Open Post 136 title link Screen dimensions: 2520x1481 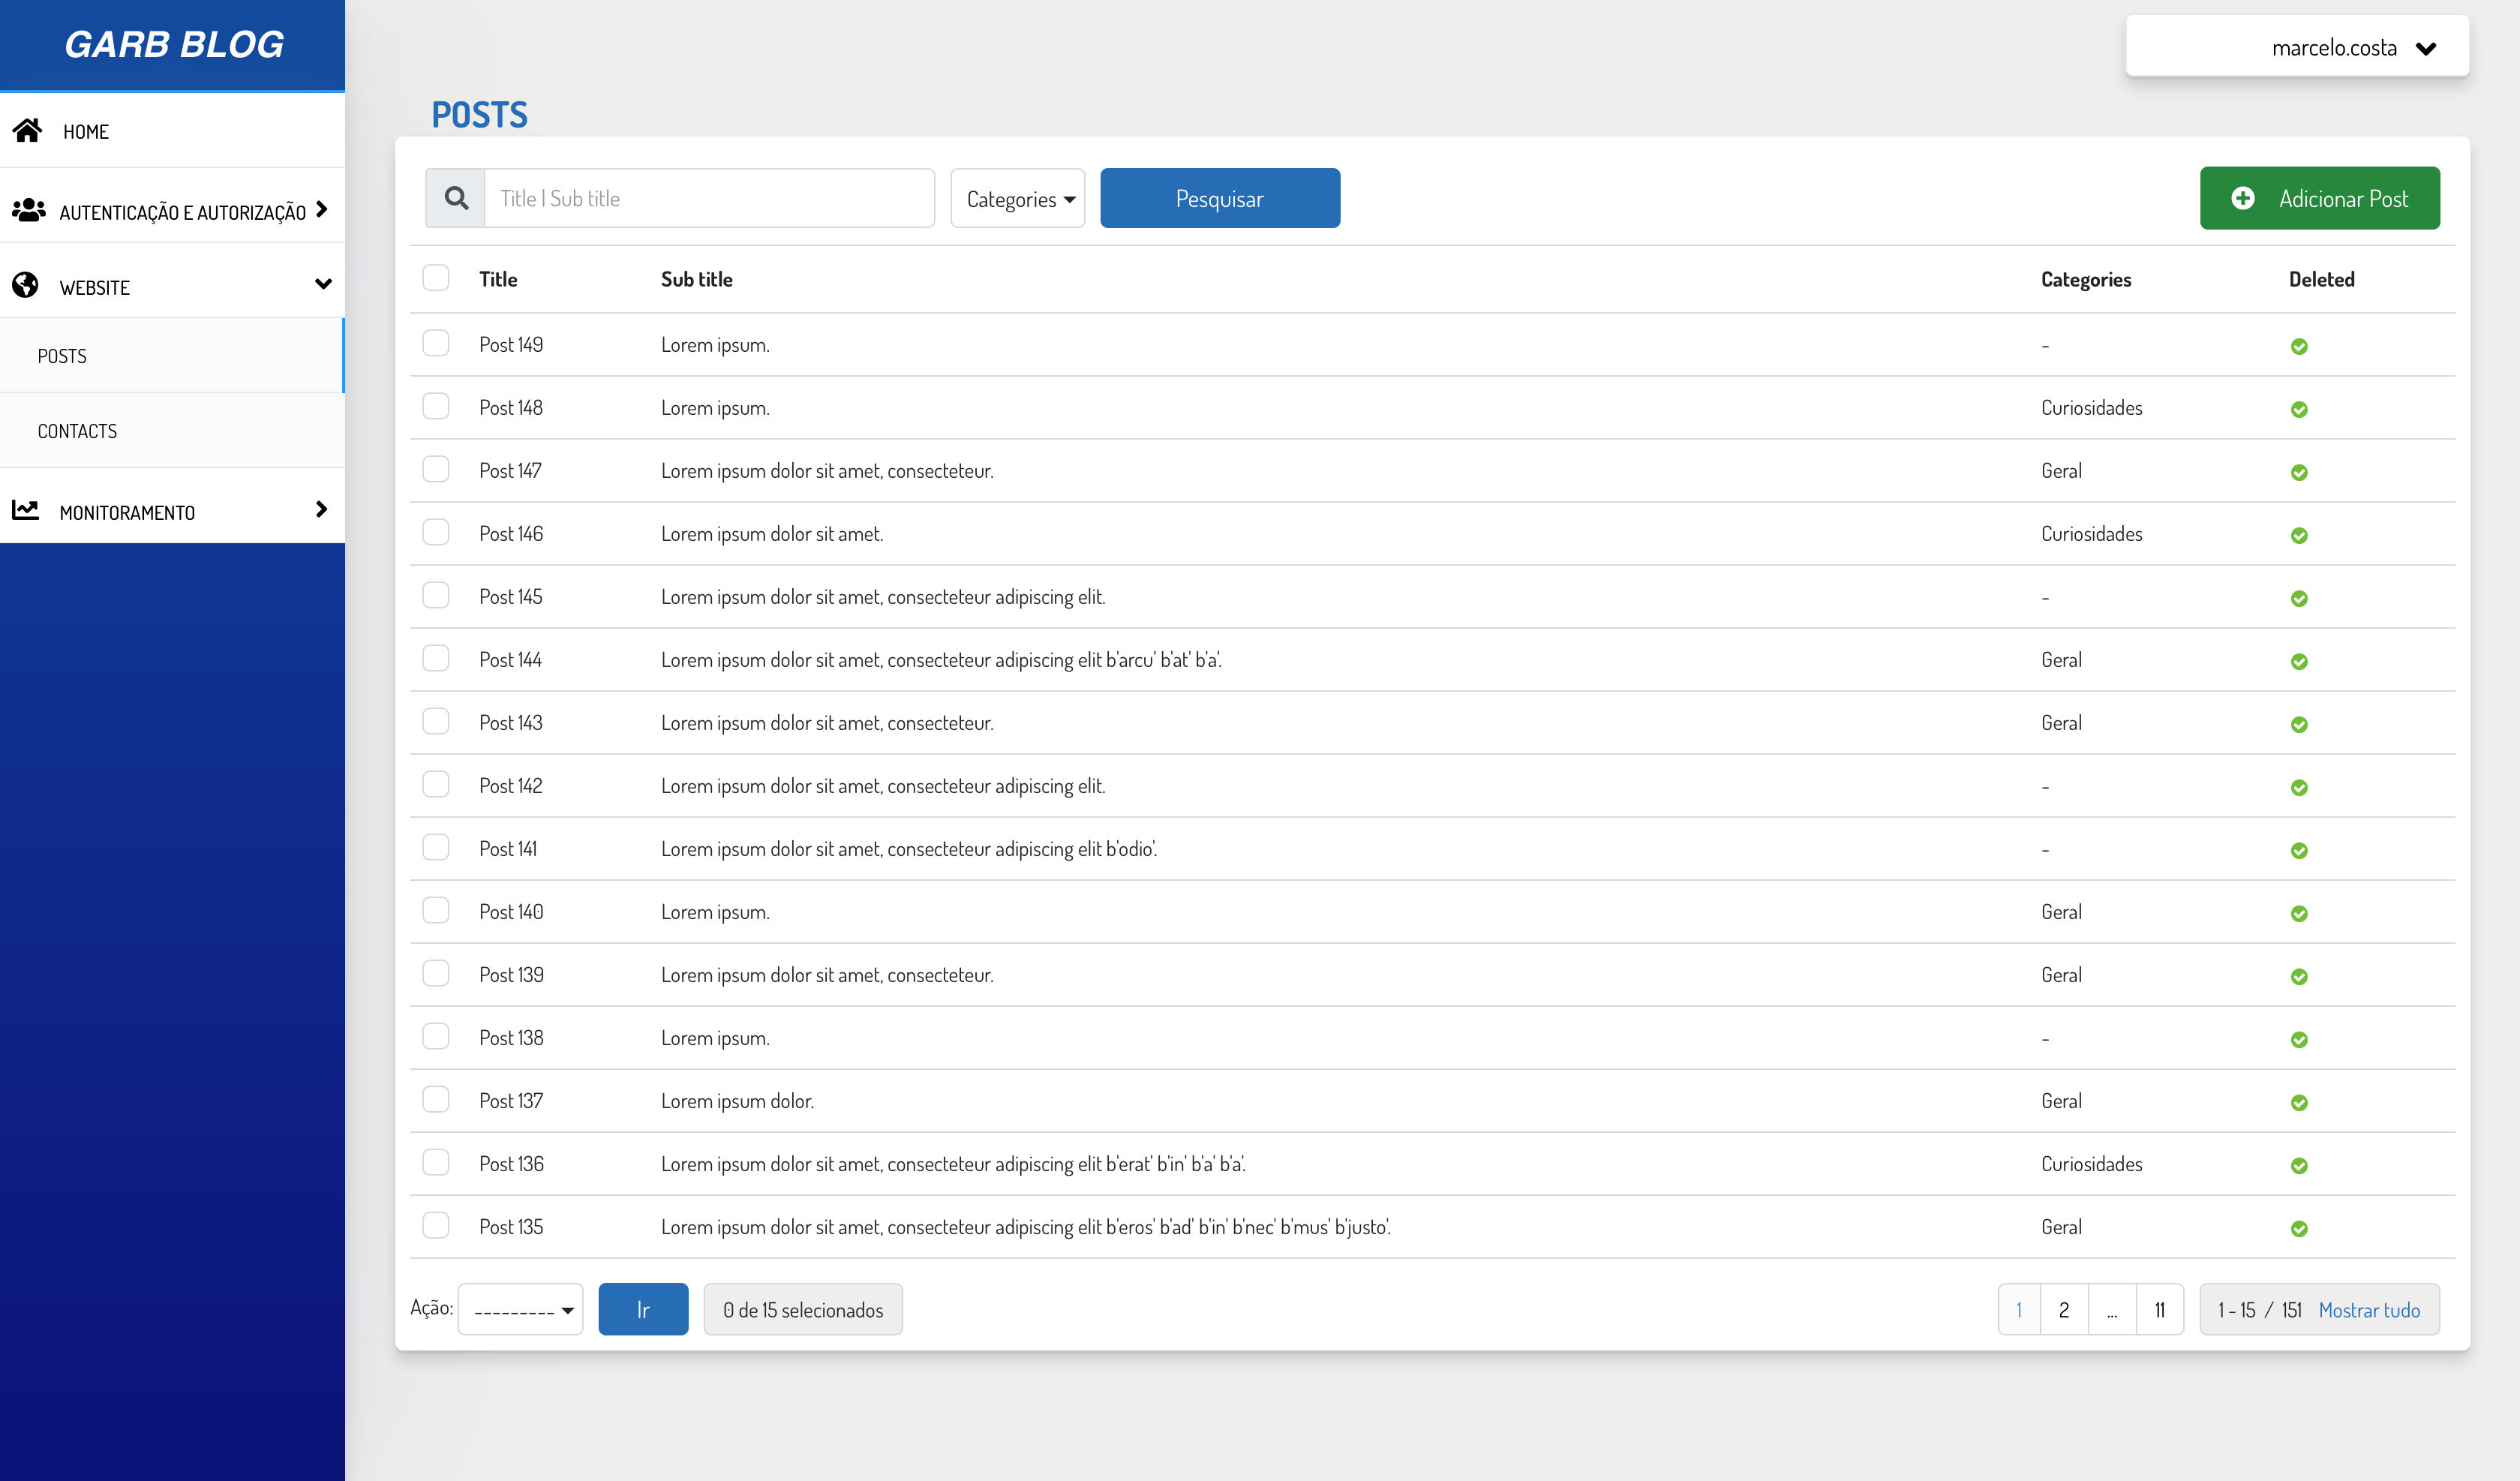click(x=511, y=1163)
